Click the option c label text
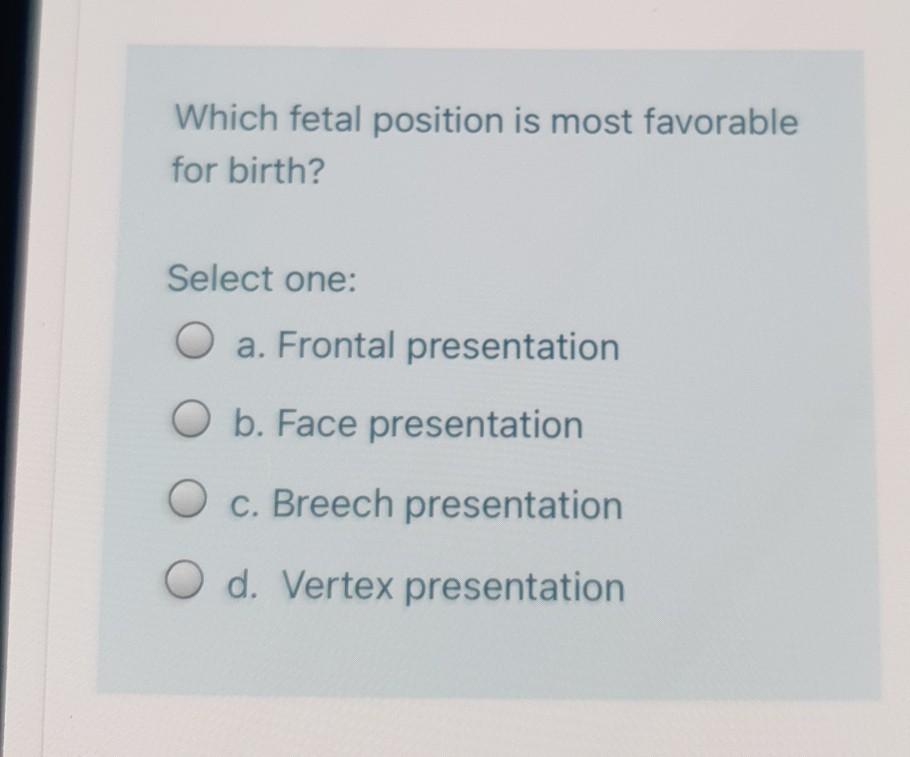 [x=426, y=504]
